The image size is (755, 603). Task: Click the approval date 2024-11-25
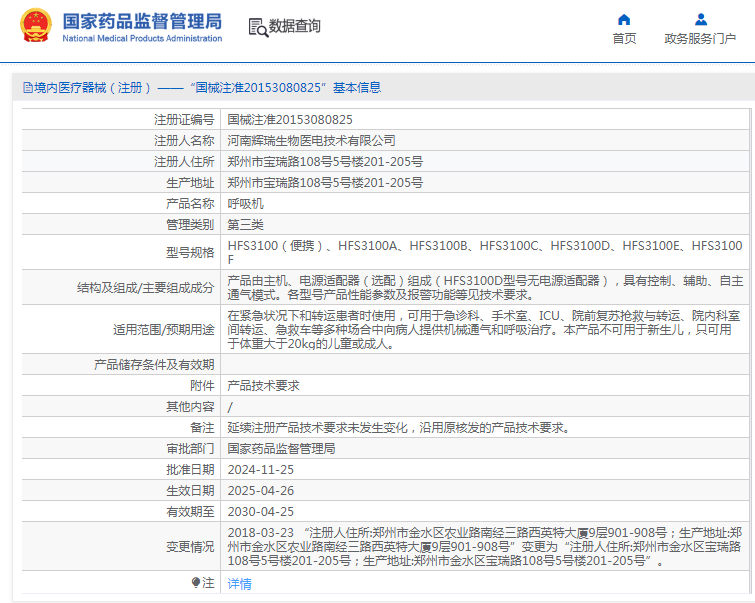pyautogui.click(x=260, y=469)
